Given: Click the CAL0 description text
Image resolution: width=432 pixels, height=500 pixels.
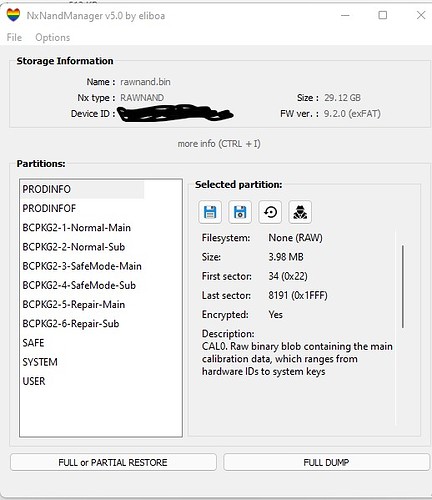Looking at the screenshot, I should coord(297,359).
